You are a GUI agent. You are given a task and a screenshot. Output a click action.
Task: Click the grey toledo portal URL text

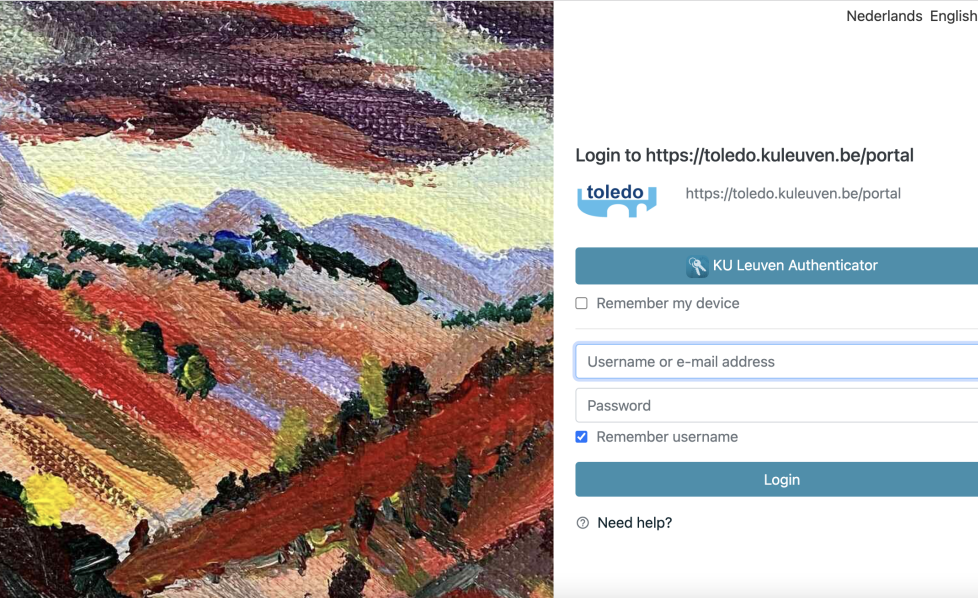(x=793, y=194)
